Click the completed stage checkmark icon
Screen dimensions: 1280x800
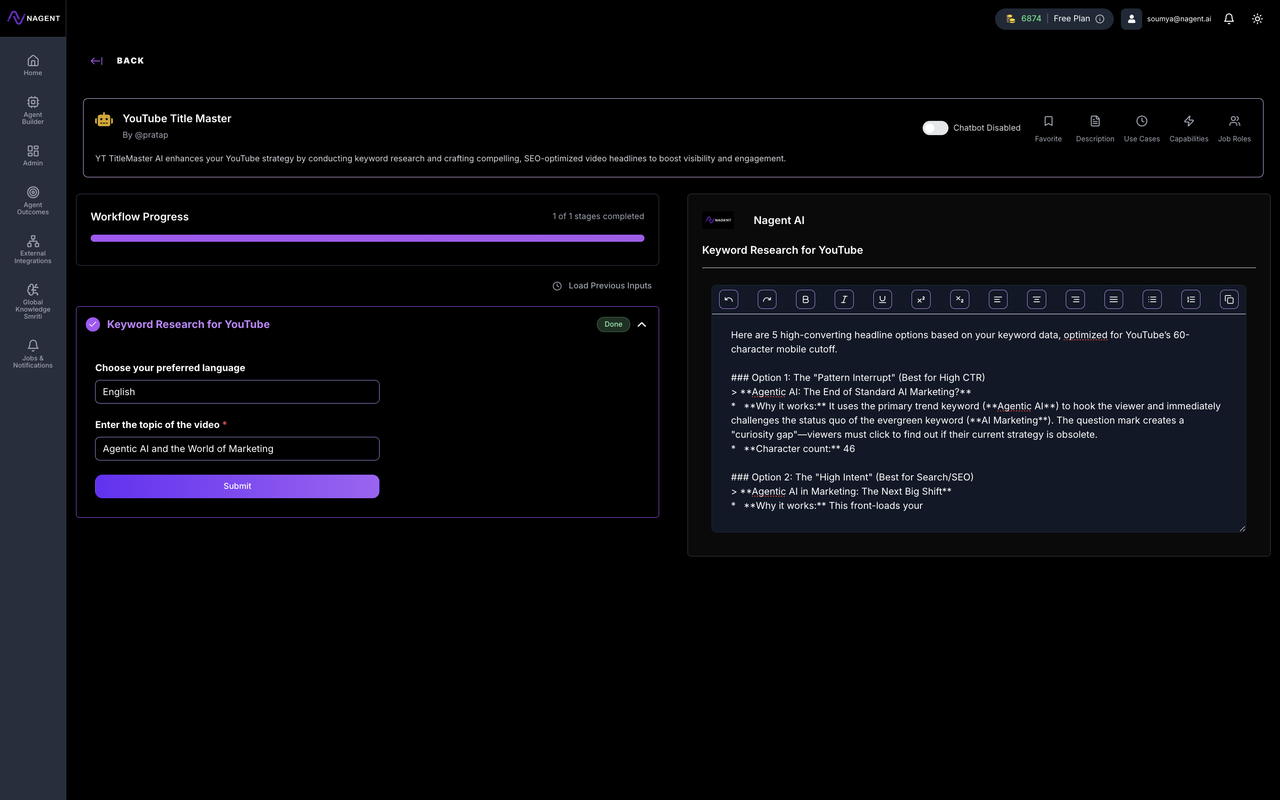pos(93,324)
